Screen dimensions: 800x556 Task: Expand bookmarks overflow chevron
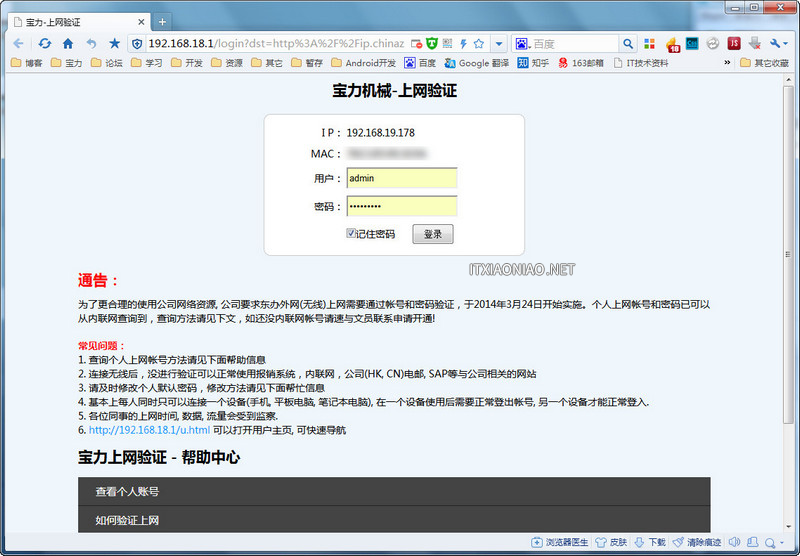coord(727,63)
